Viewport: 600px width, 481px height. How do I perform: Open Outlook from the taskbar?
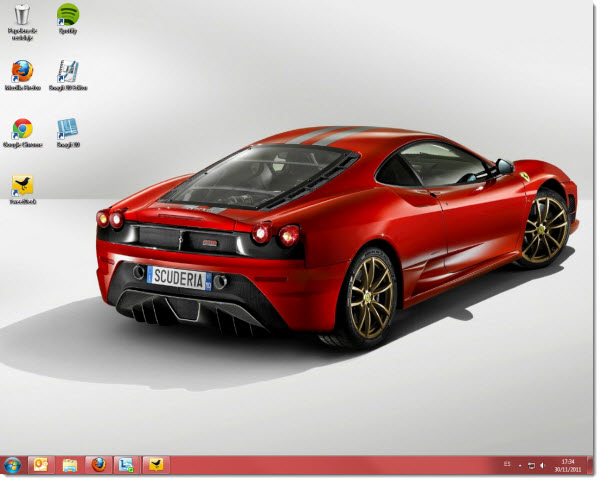point(42,466)
